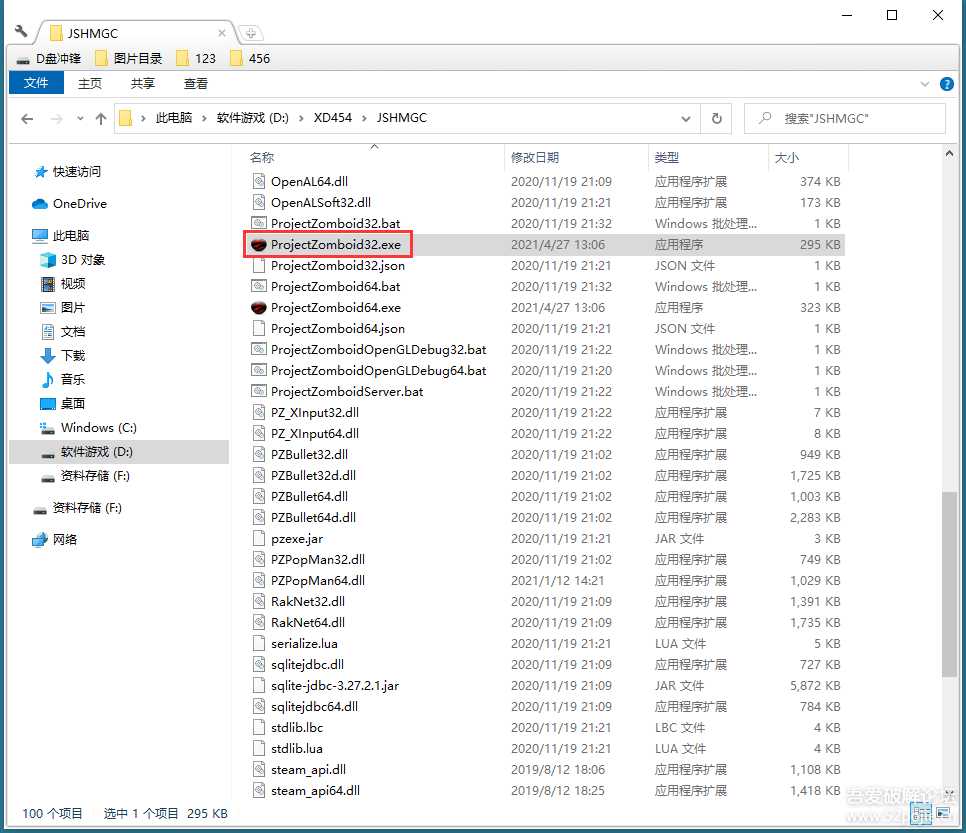Sort files by 修改日期 column header
Viewport: 966px width, 833px height.
(535, 157)
